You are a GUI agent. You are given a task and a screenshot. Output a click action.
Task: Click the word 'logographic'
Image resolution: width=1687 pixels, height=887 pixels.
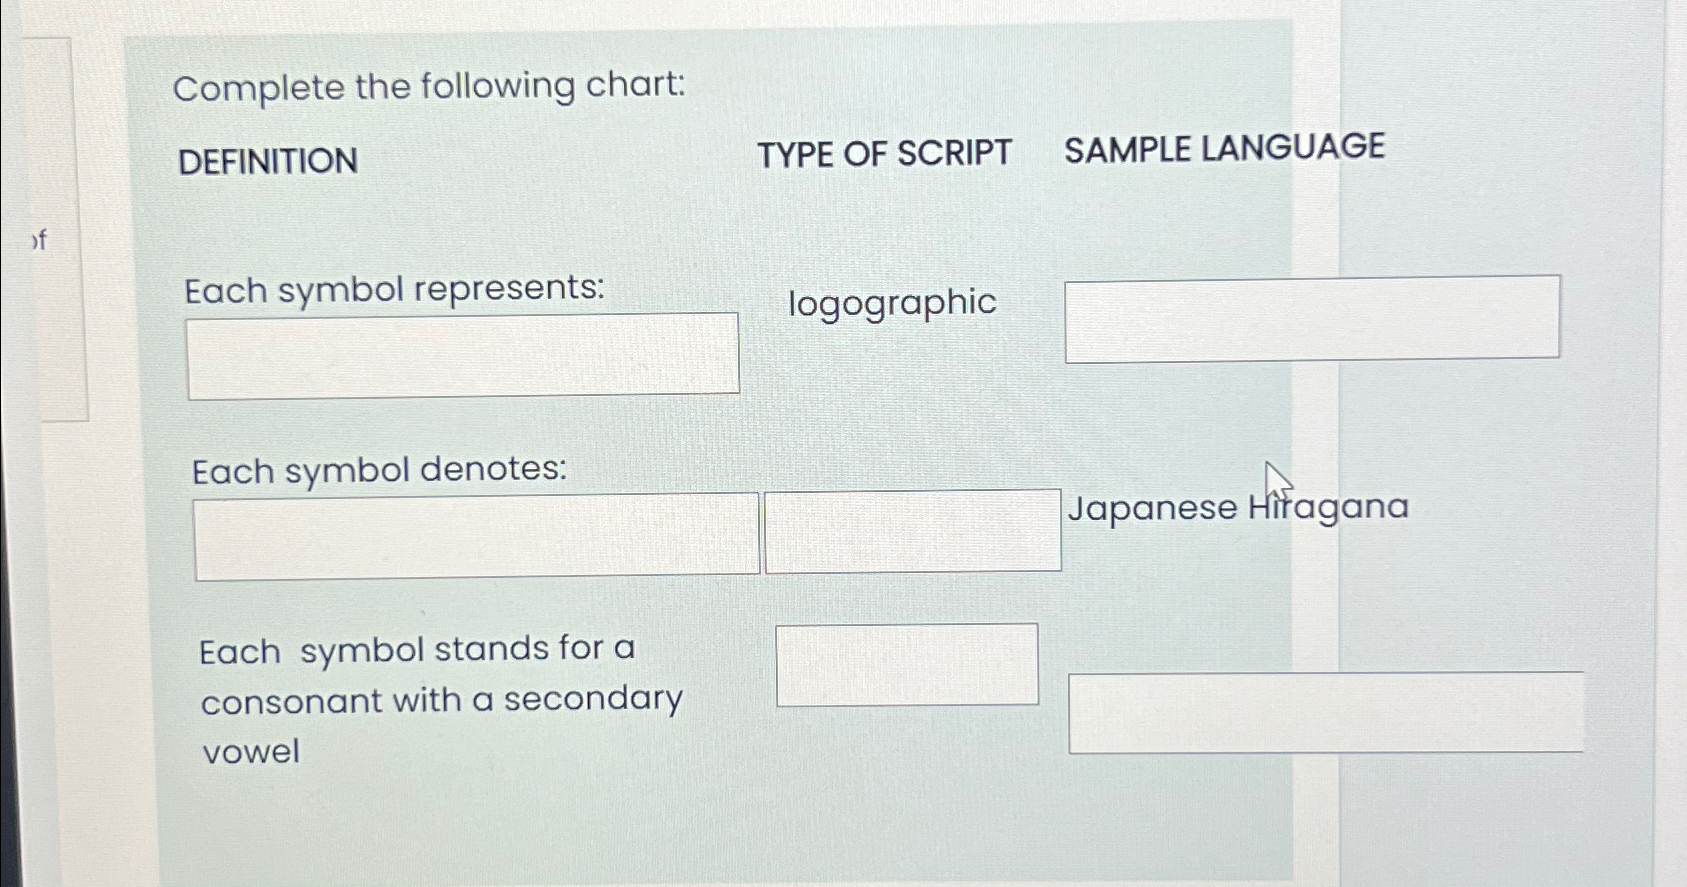(x=890, y=304)
